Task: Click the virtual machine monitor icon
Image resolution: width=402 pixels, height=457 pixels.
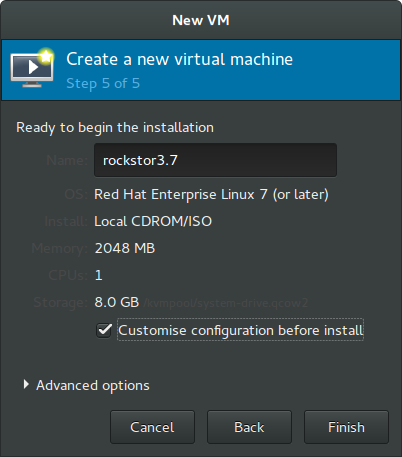Action: (x=32, y=68)
